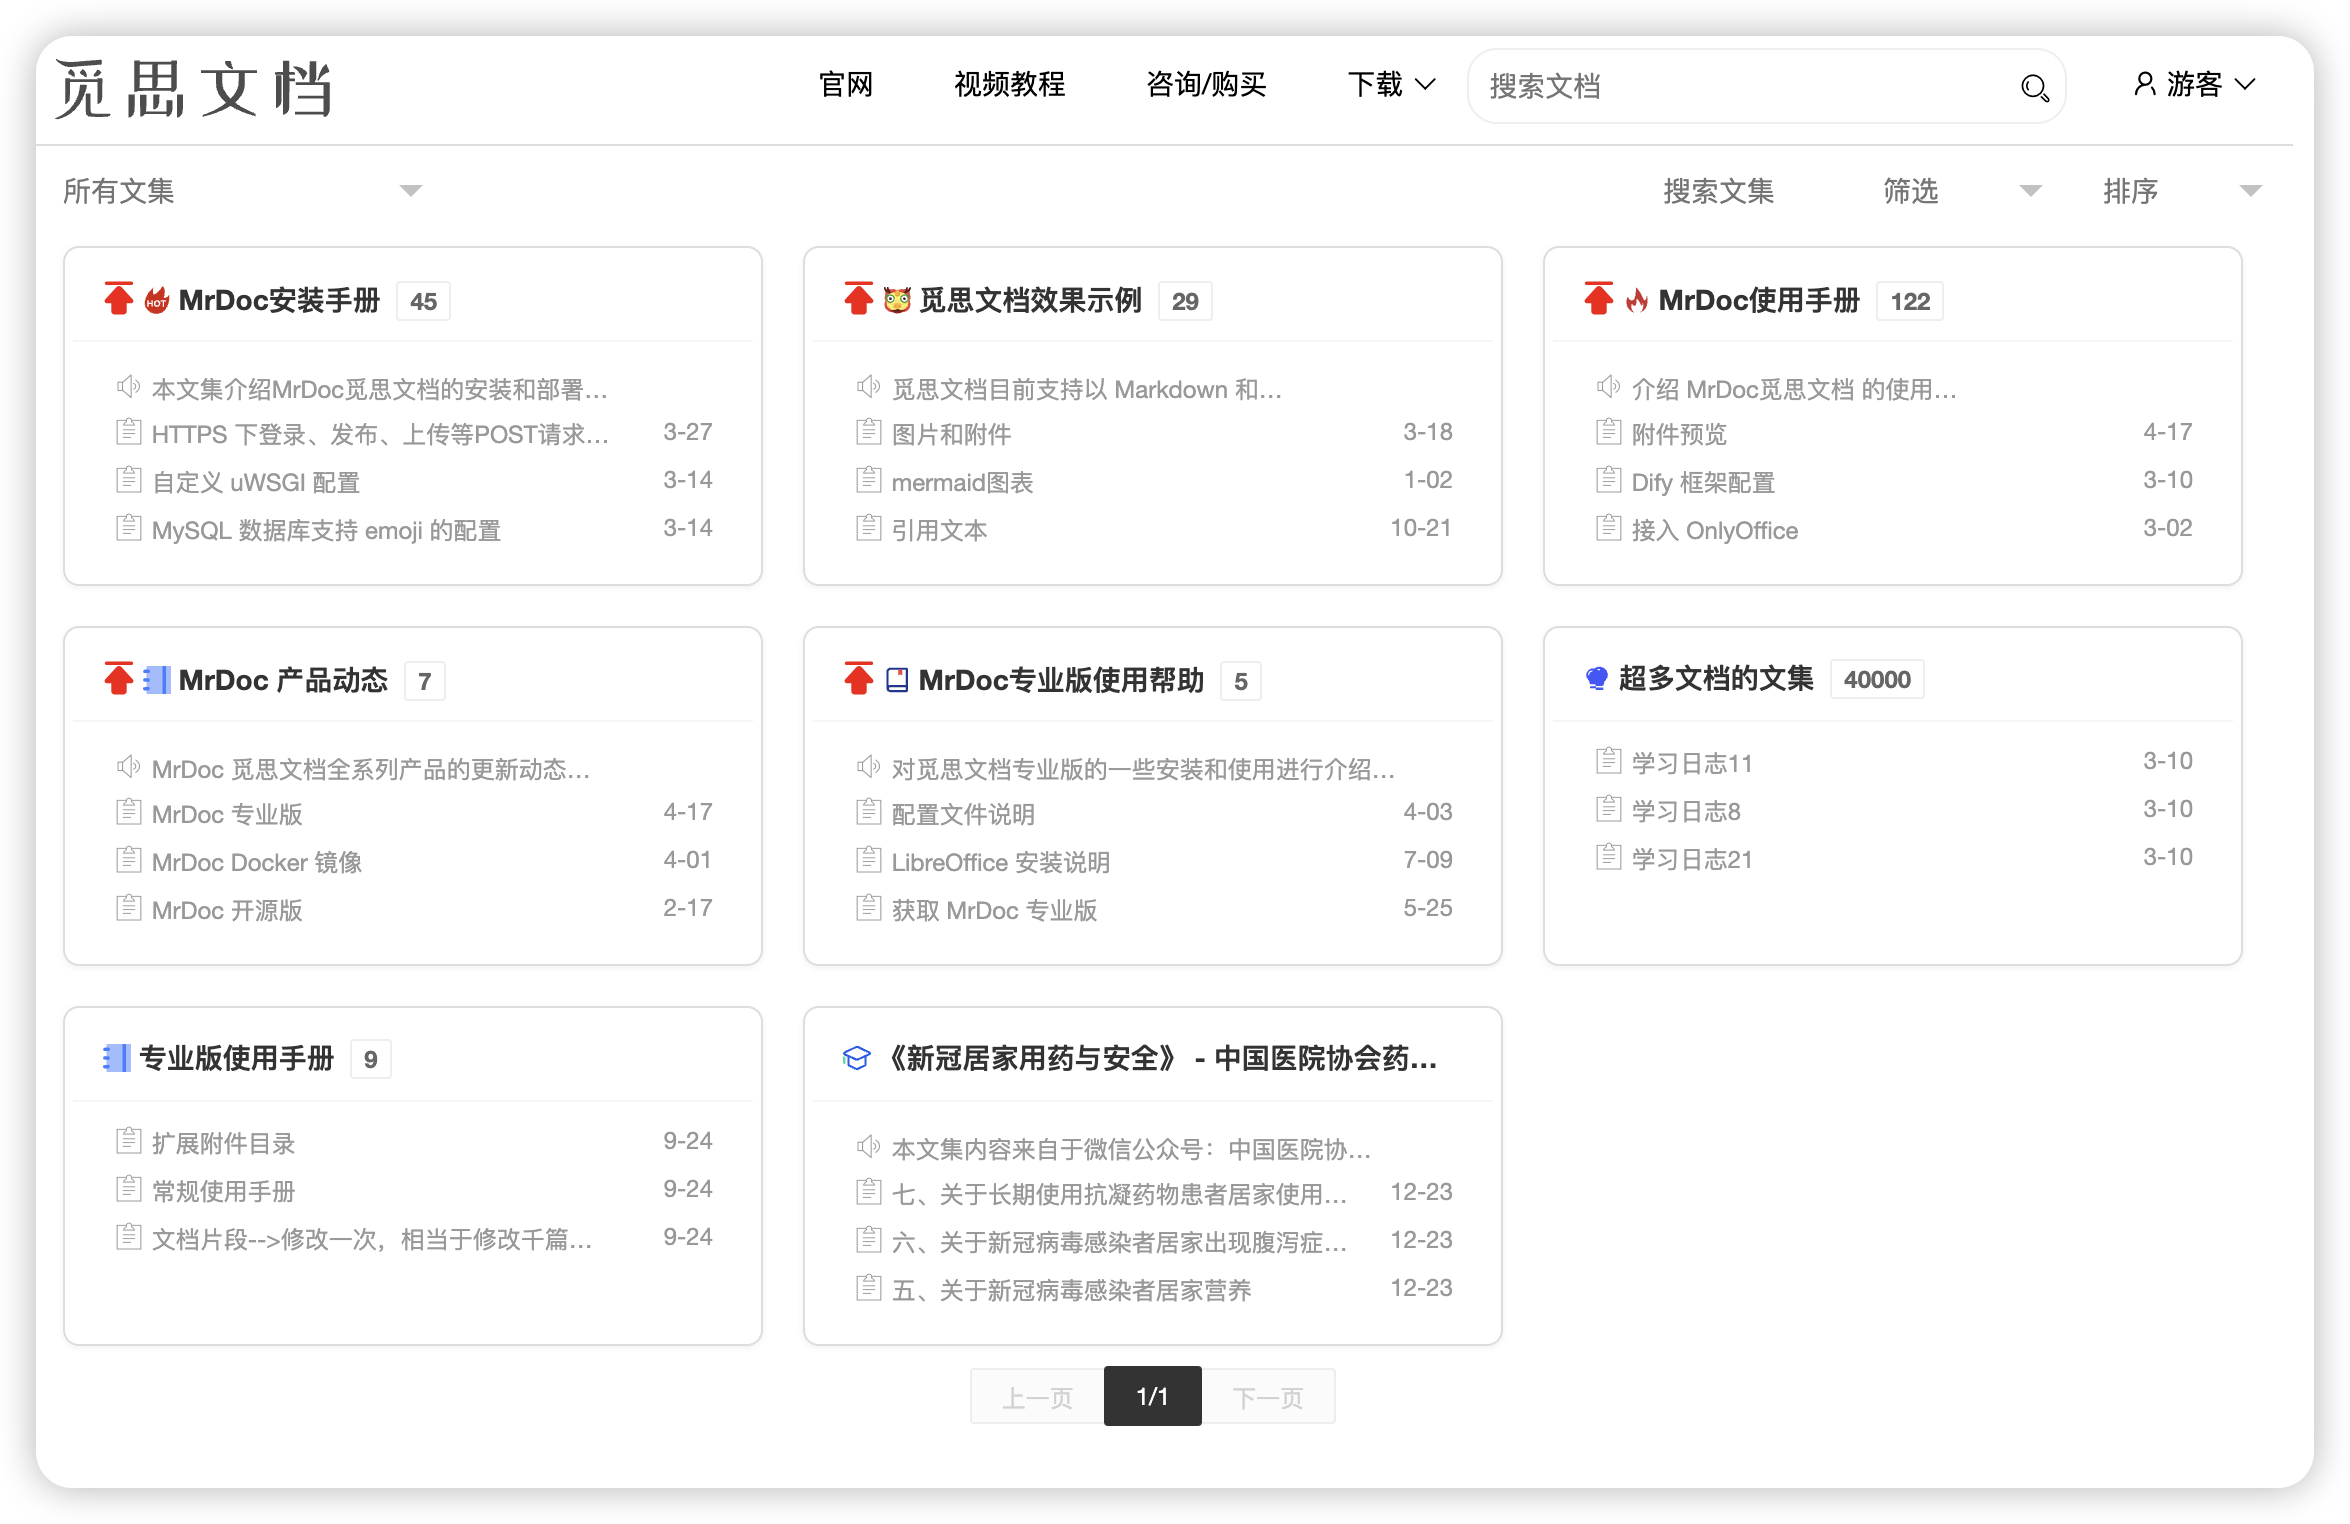
Task: Click the speaker icon in the MrDoc安装手册 description
Action: click(x=128, y=386)
